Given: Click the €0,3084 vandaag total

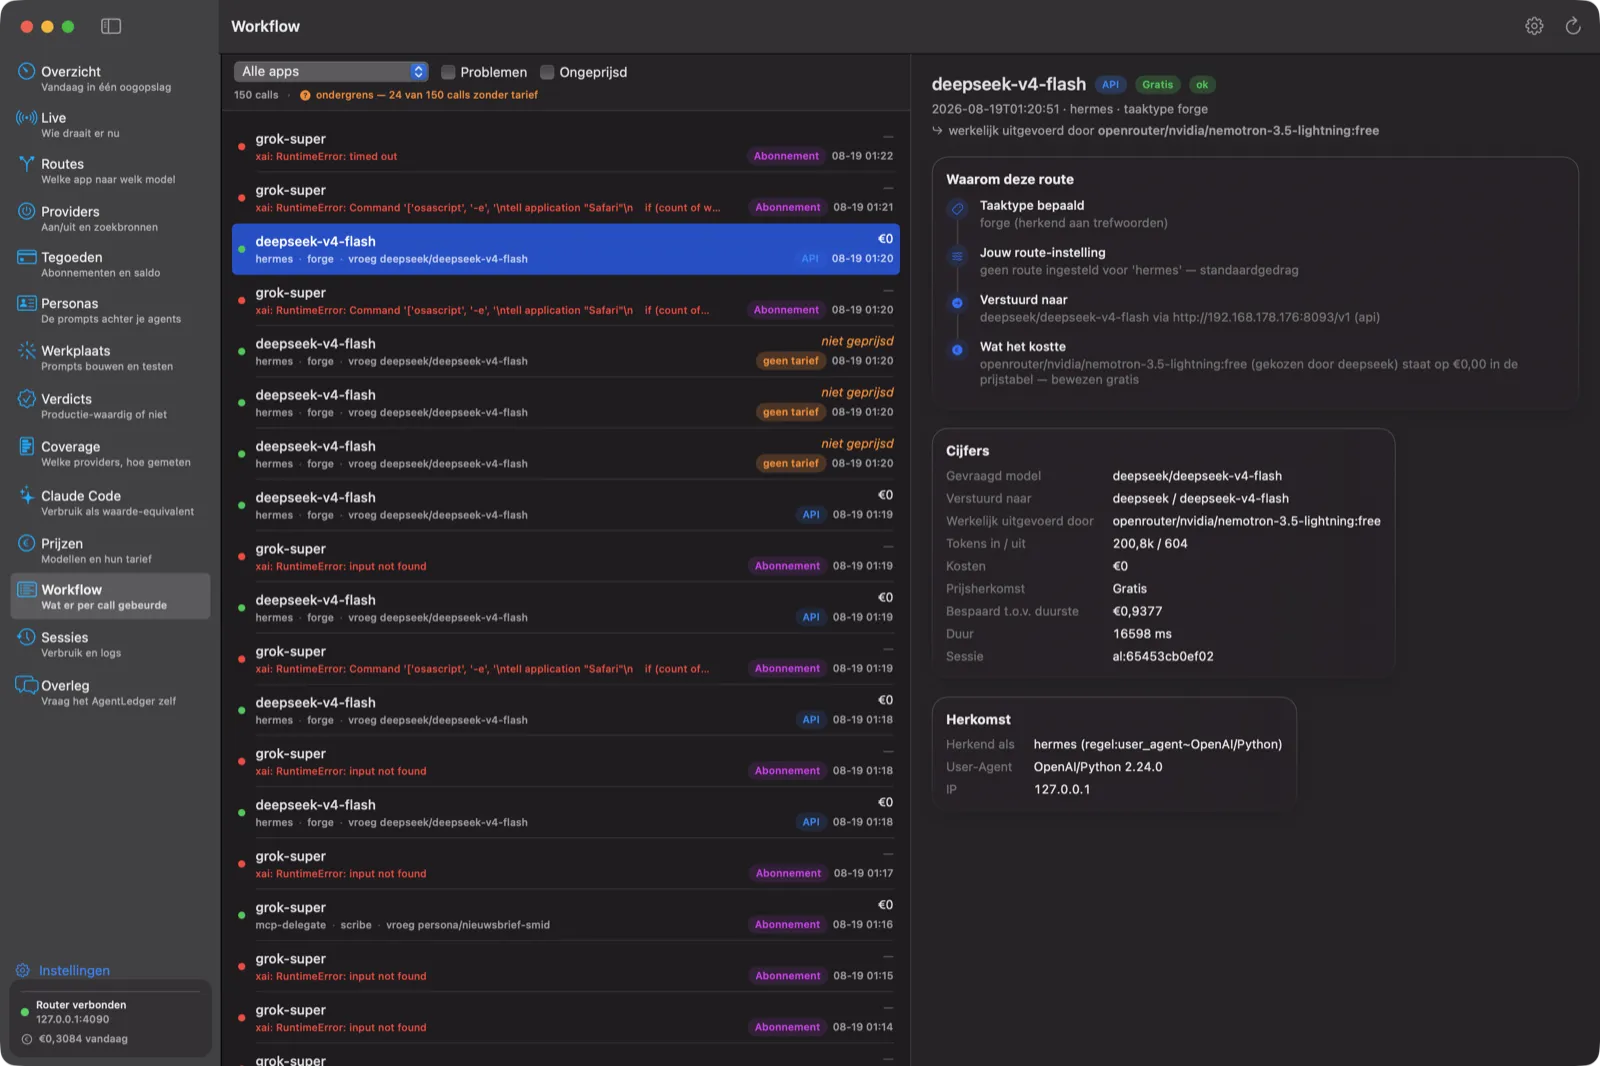Looking at the screenshot, I should pyautogui.click(x=83, y=1039).
